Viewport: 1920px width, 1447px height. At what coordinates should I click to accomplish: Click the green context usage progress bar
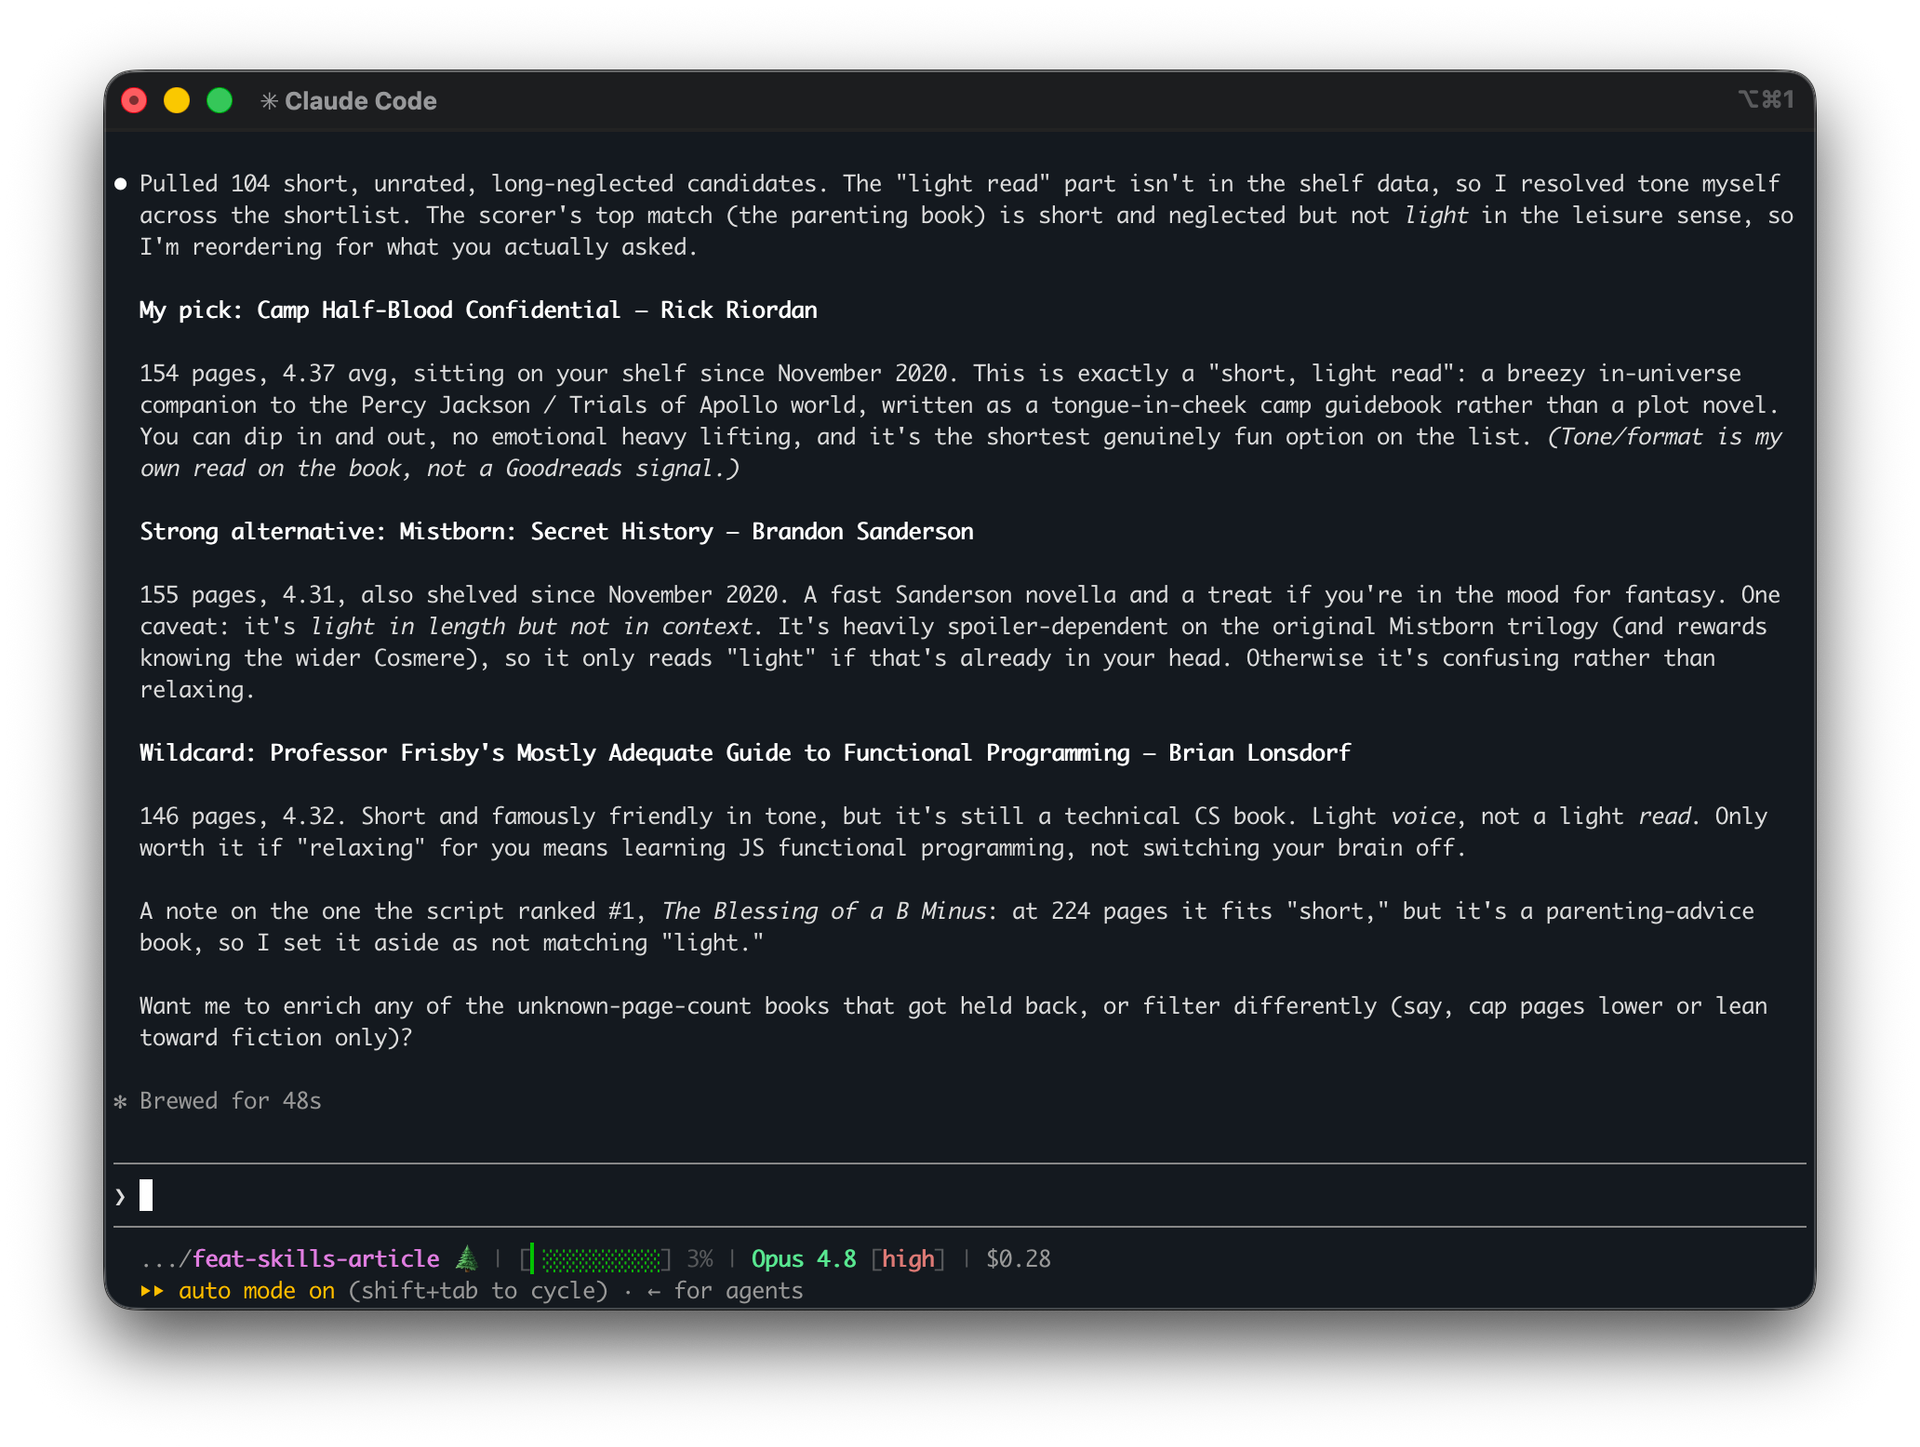(596, 1259)
